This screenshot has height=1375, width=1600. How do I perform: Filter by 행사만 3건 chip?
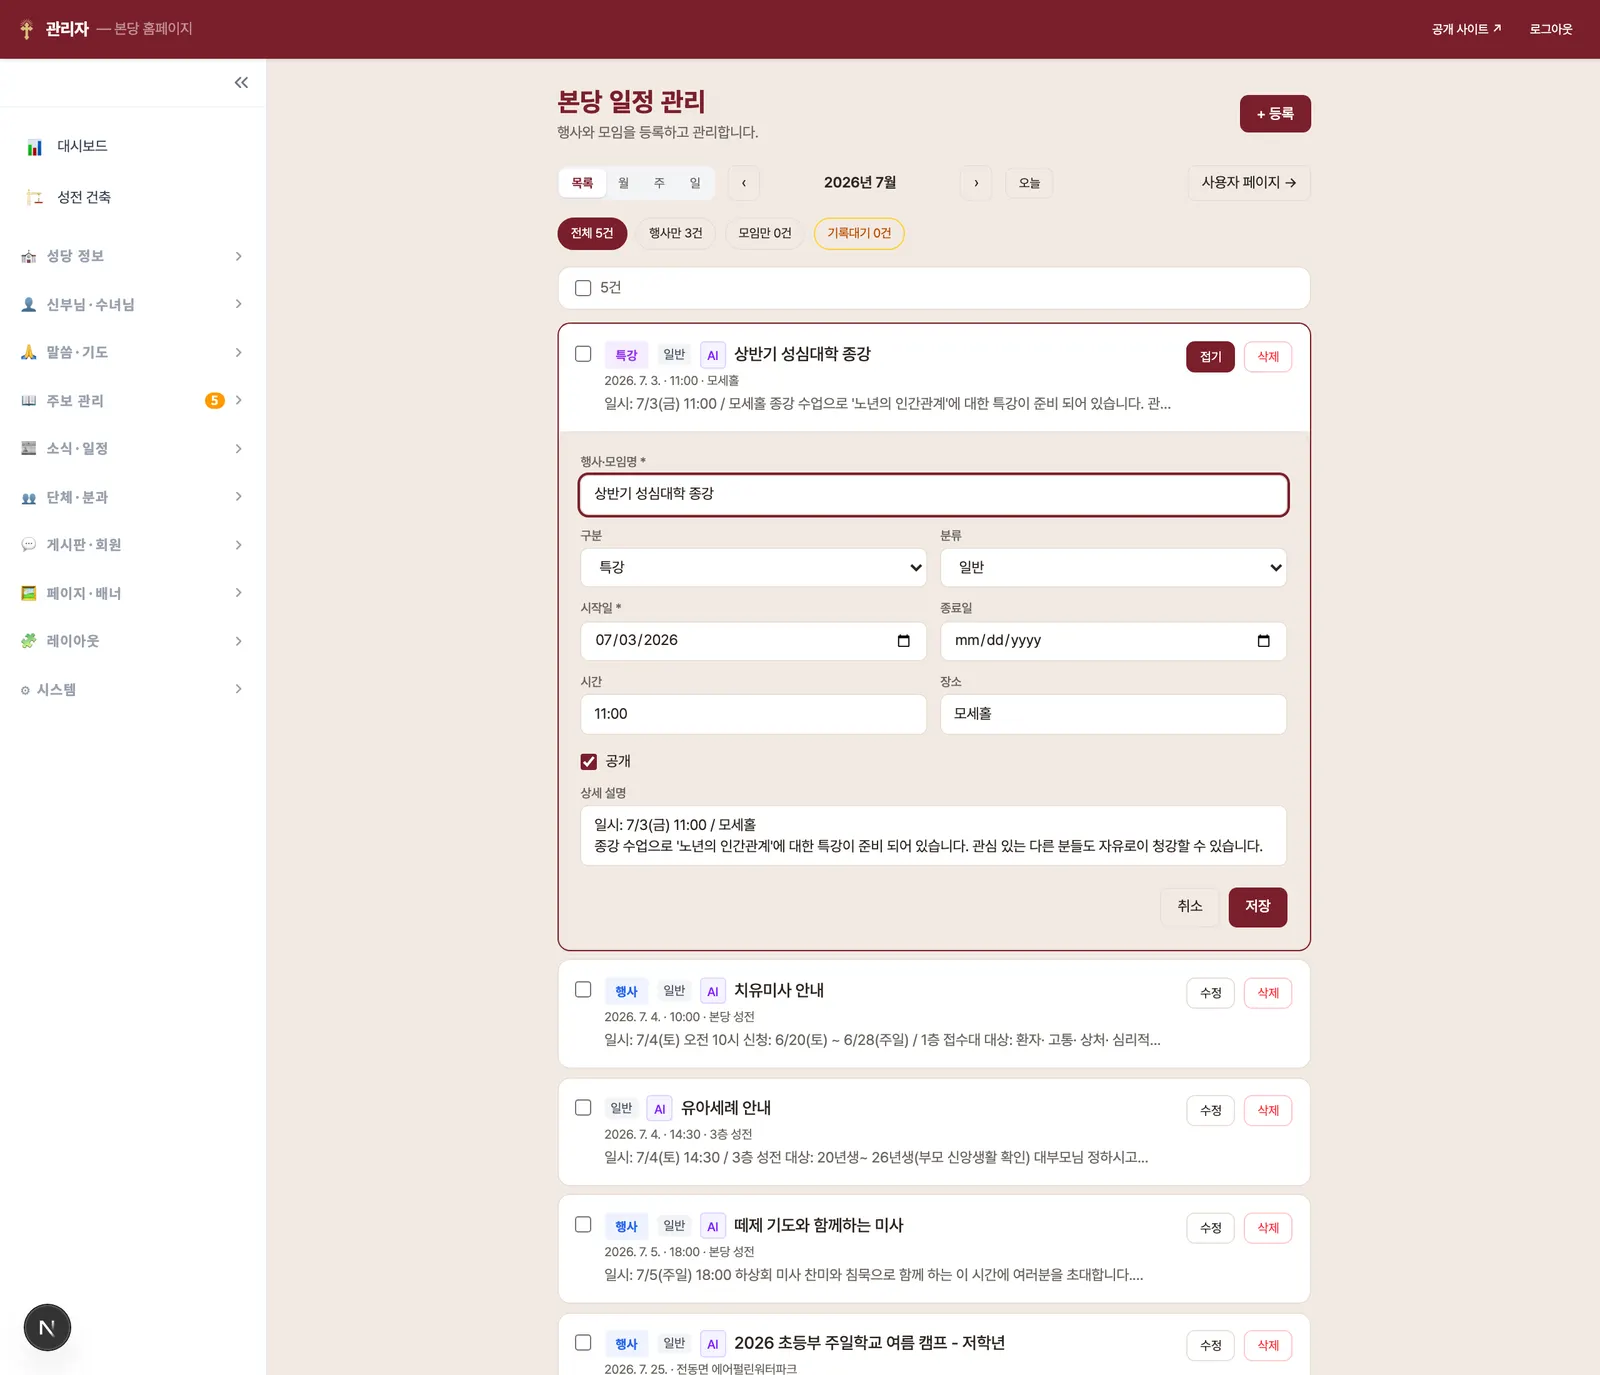point(675,233)
